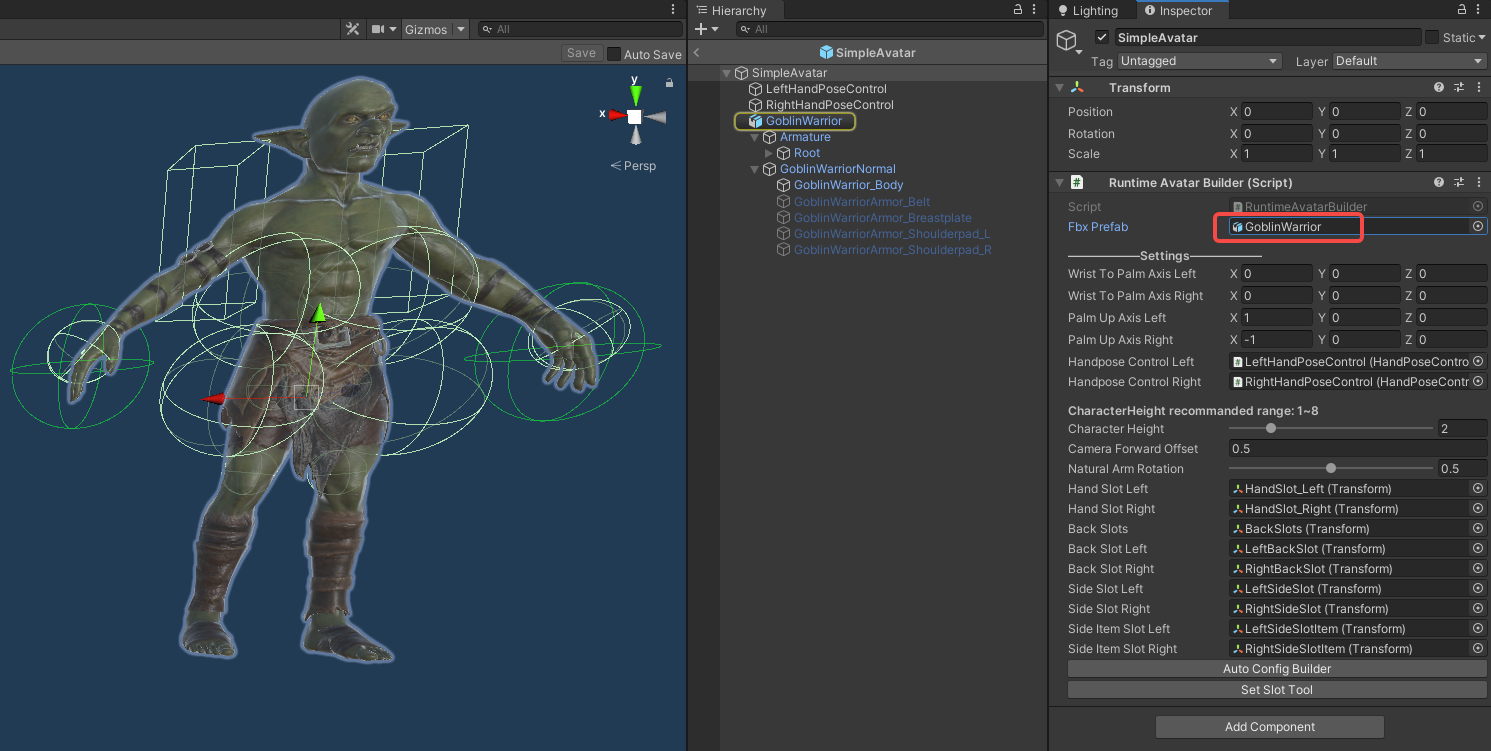Toggle the SimpleAvatar active checkbox

tap(1102, 37)
